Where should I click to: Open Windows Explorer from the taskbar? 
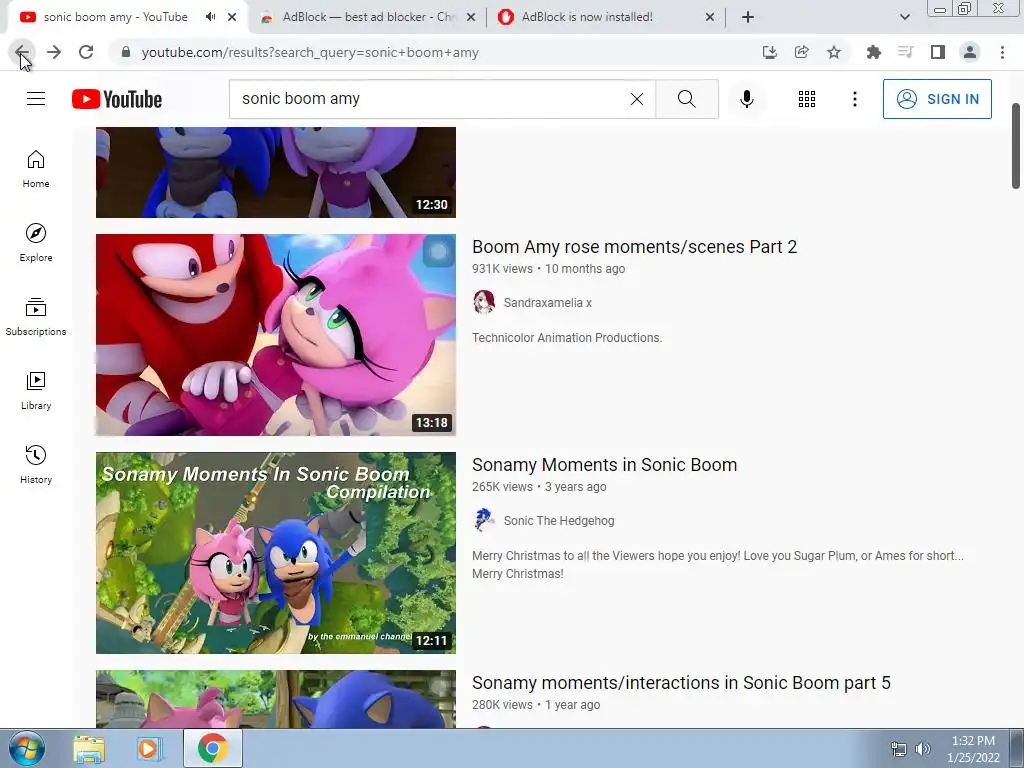(x=89, y=748)
